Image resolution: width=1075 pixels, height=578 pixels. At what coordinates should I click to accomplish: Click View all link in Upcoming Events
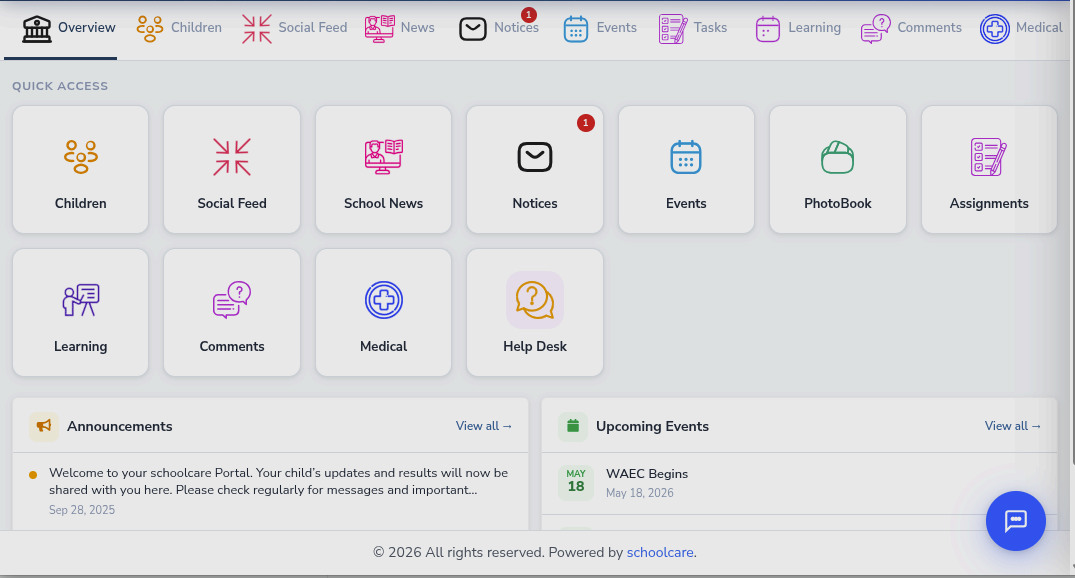click(1013, 426)
